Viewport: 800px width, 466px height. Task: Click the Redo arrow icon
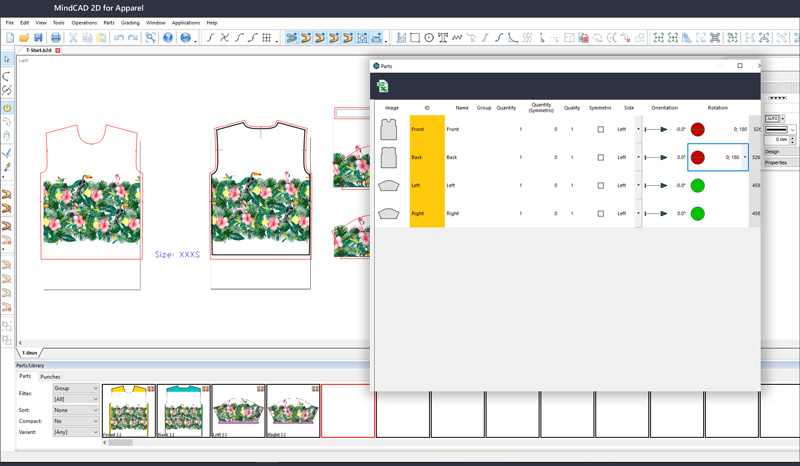pos(133,37)
